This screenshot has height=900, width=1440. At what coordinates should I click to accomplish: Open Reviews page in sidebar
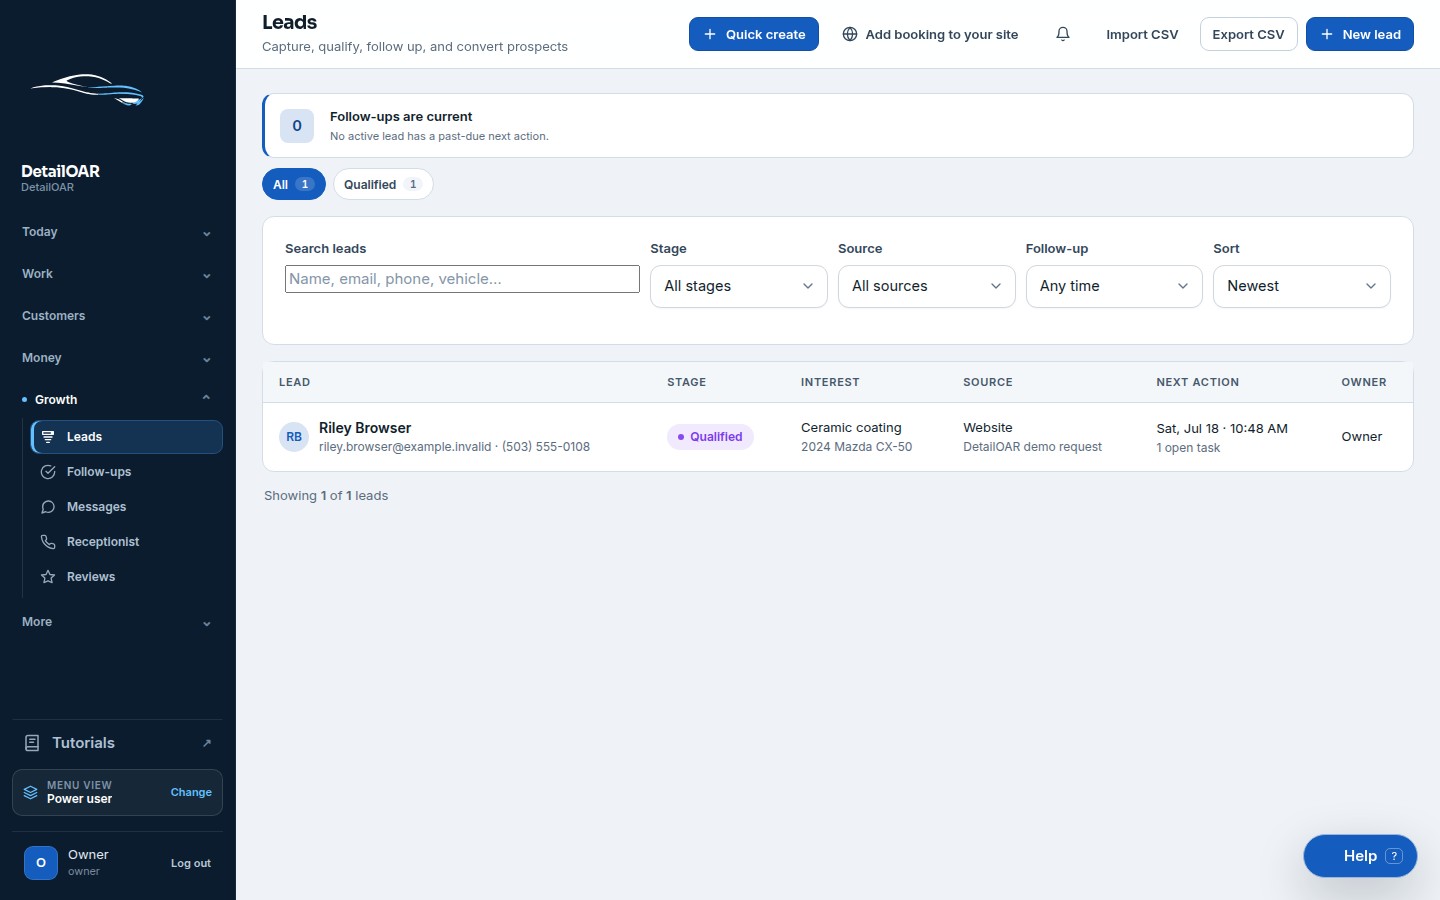coord(127,577)
